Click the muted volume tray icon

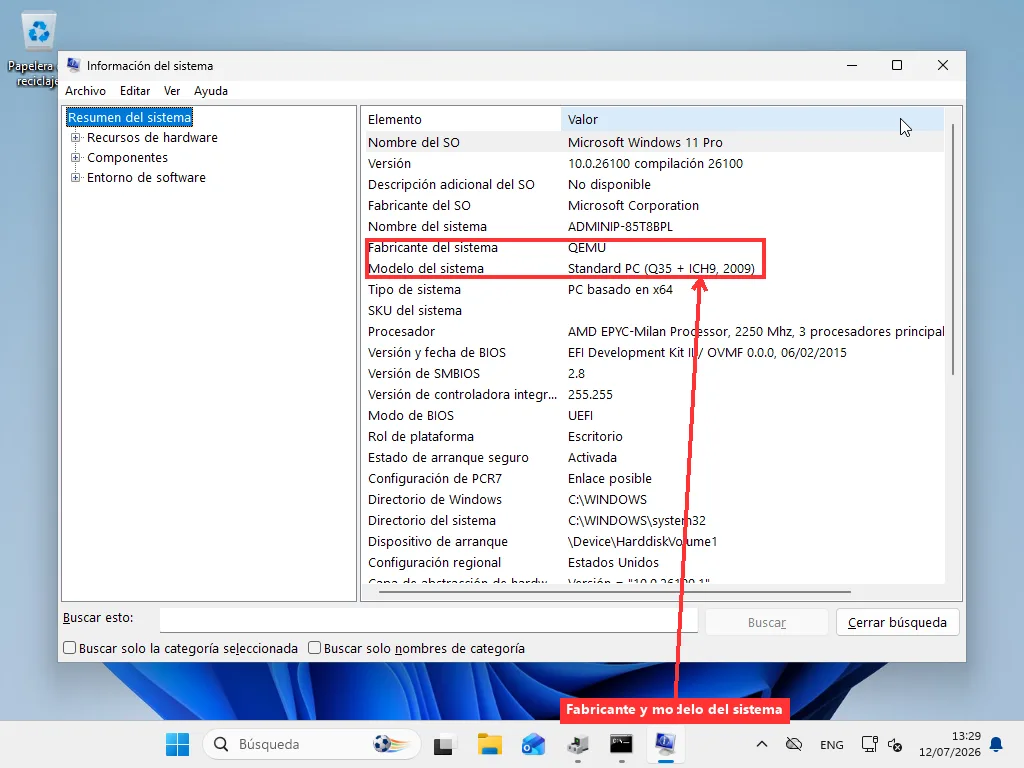[x=895, y=745]
